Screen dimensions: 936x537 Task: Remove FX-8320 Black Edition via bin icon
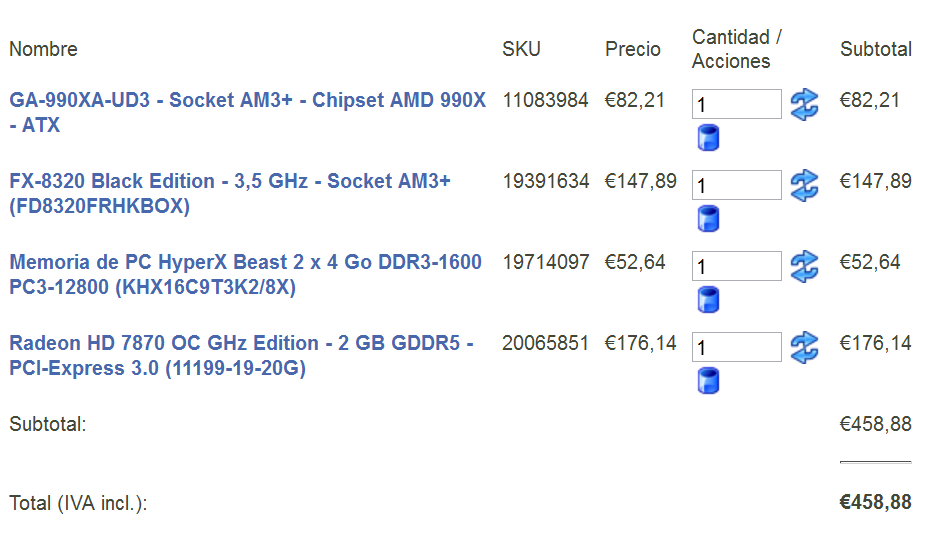click(x=709, y=219)
